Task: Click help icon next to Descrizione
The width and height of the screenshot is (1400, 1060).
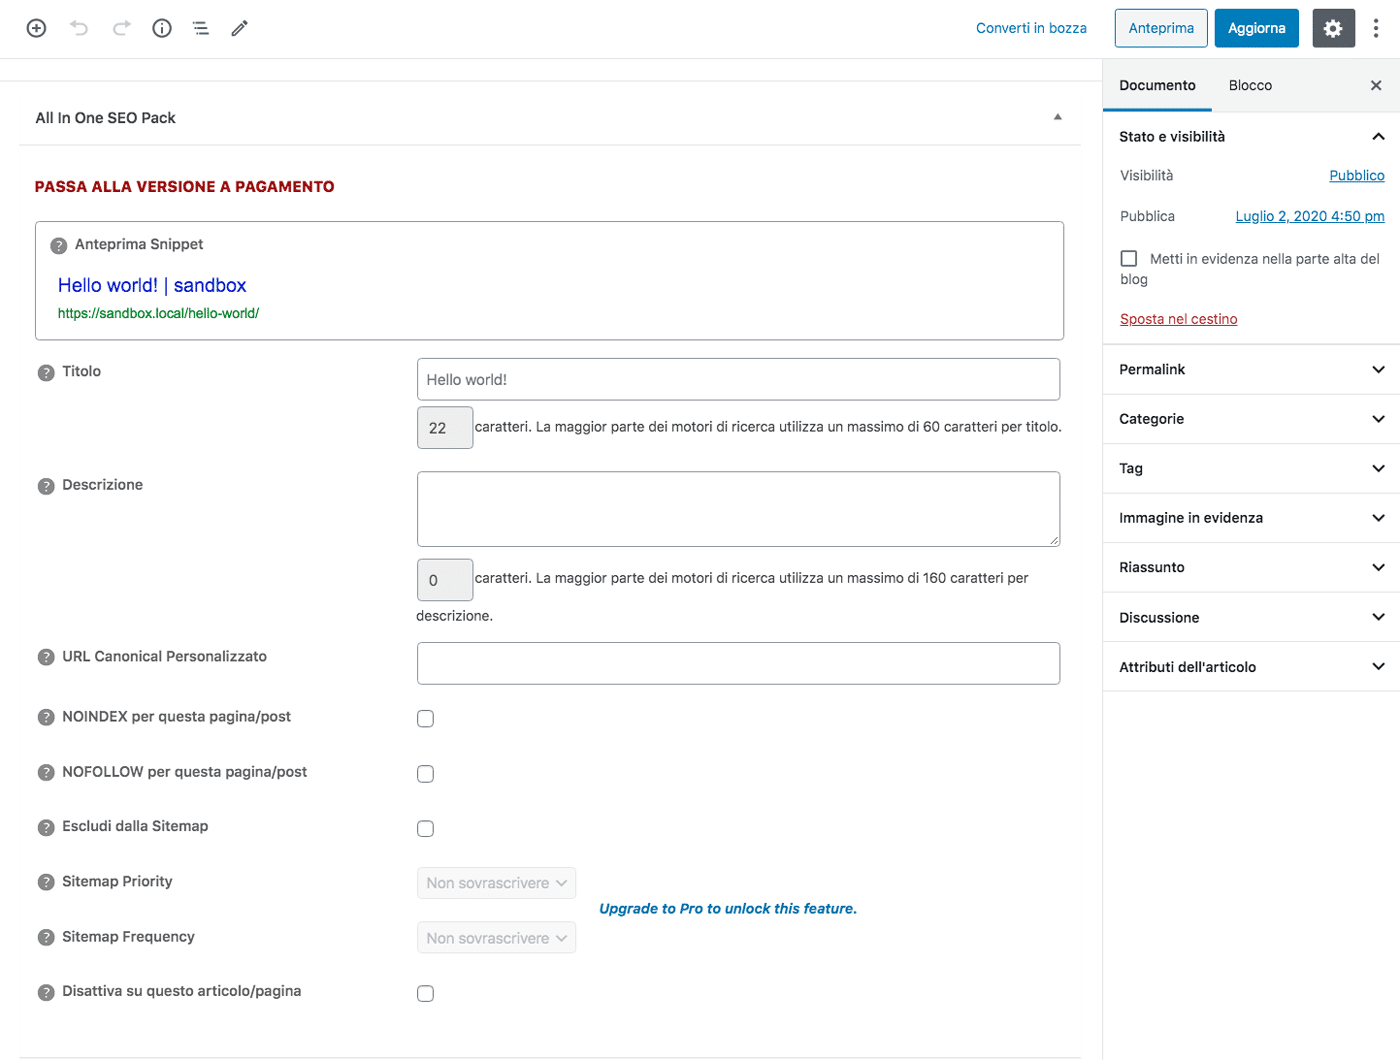Action: [46, 486]
